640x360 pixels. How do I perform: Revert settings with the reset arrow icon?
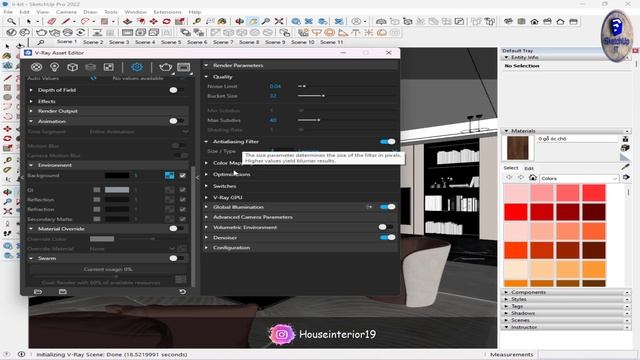pyautogui.click(x=182, y=291)
